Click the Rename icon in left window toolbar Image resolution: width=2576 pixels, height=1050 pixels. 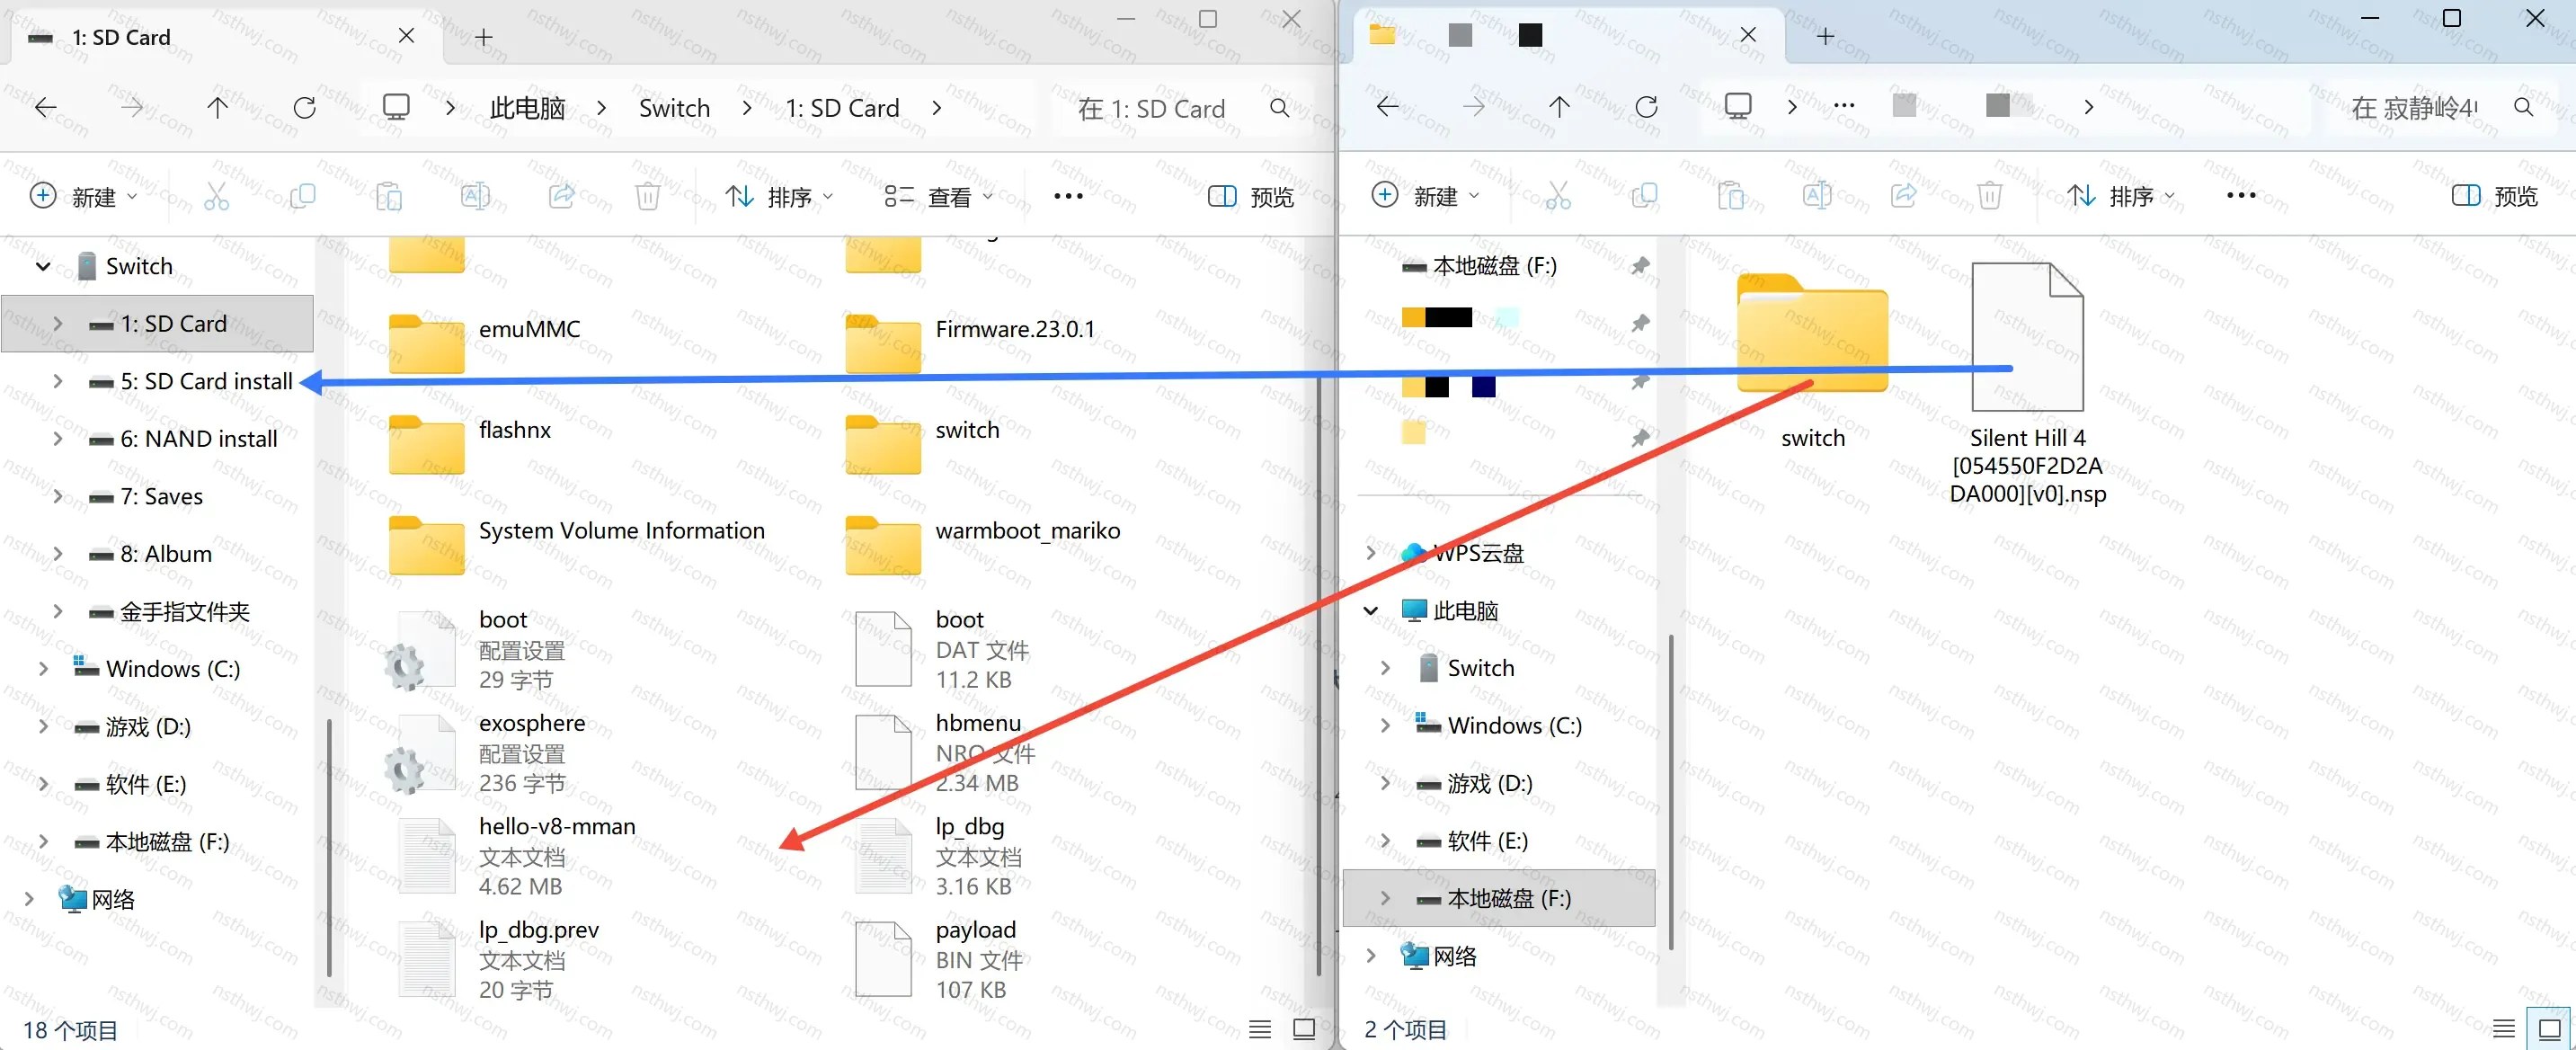click(x=475, y=196)
